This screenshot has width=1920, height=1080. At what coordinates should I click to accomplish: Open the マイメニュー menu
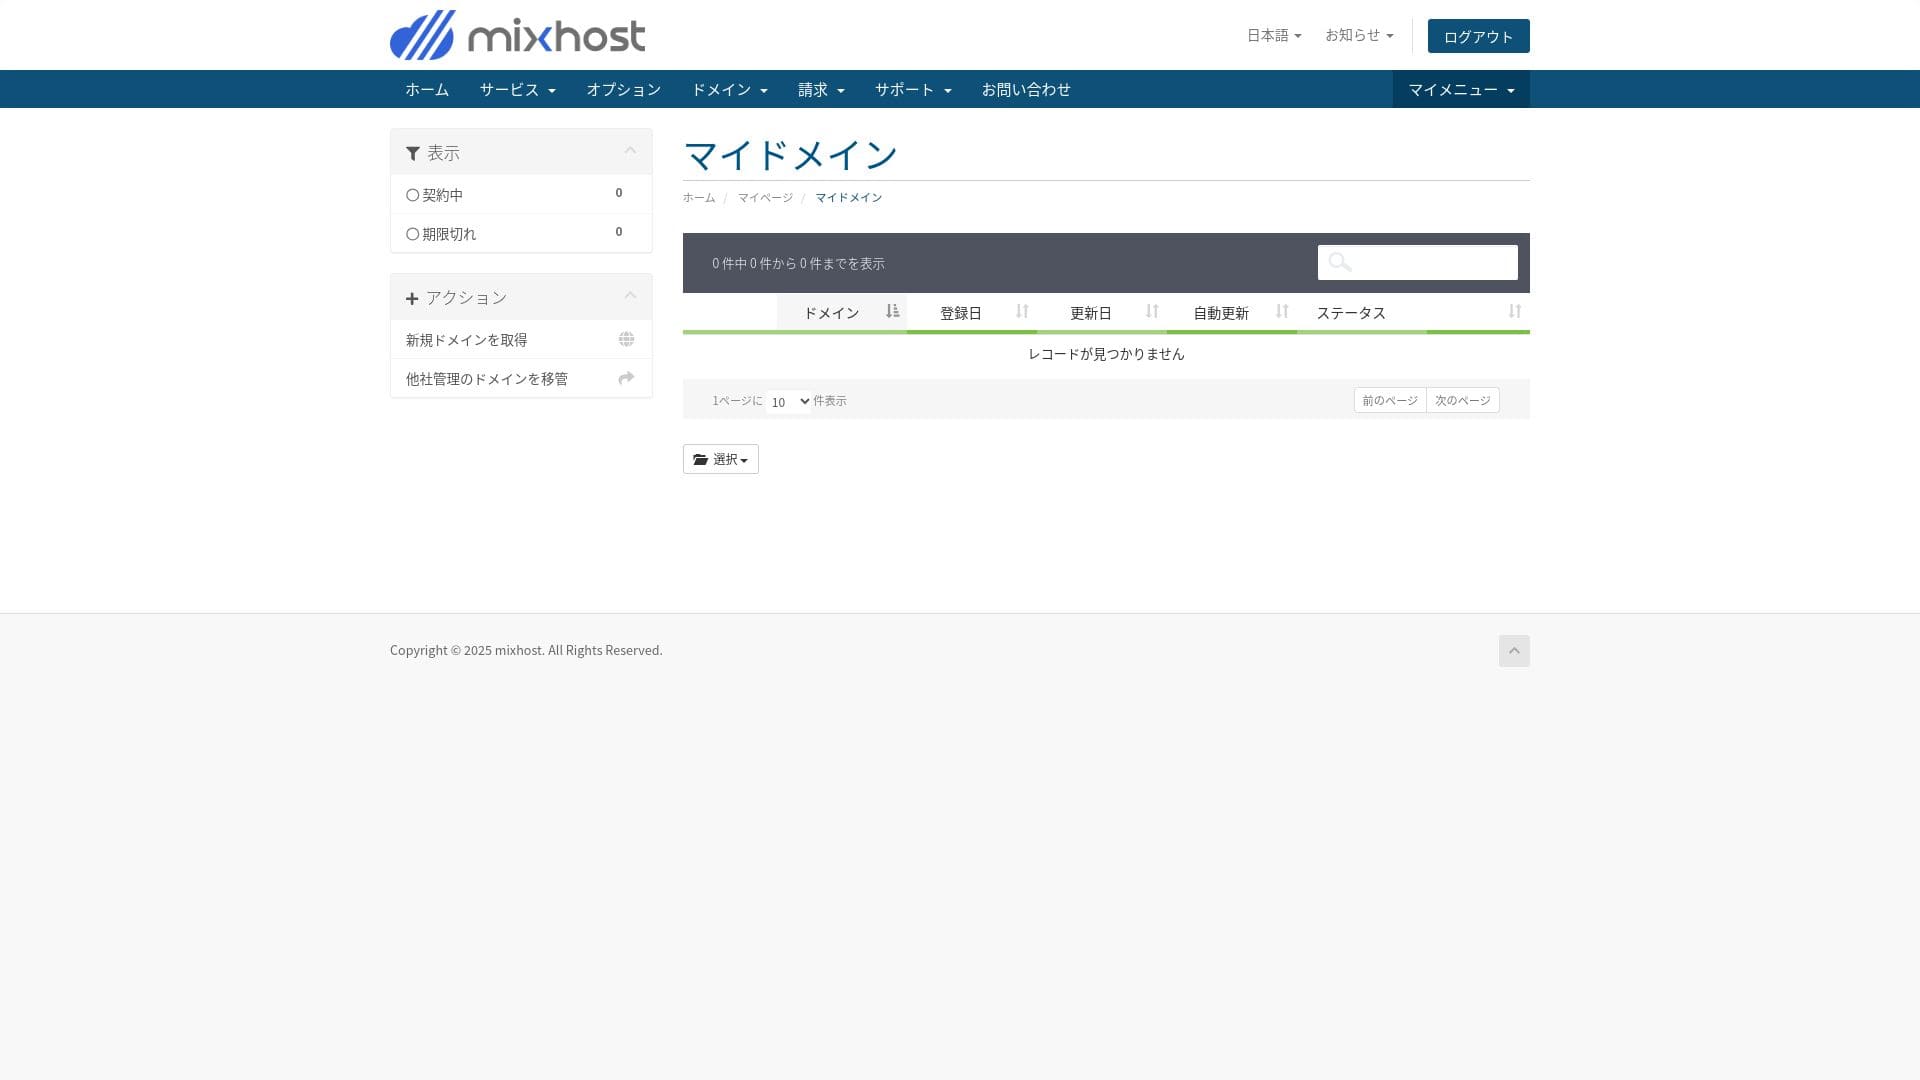pyautogui.click(x=1460, y=90)
